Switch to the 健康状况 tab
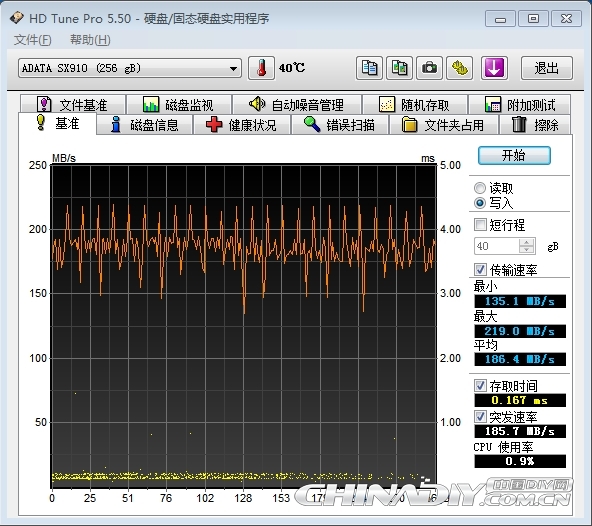This screenshot has height=526, width=592. coord(242,125)
